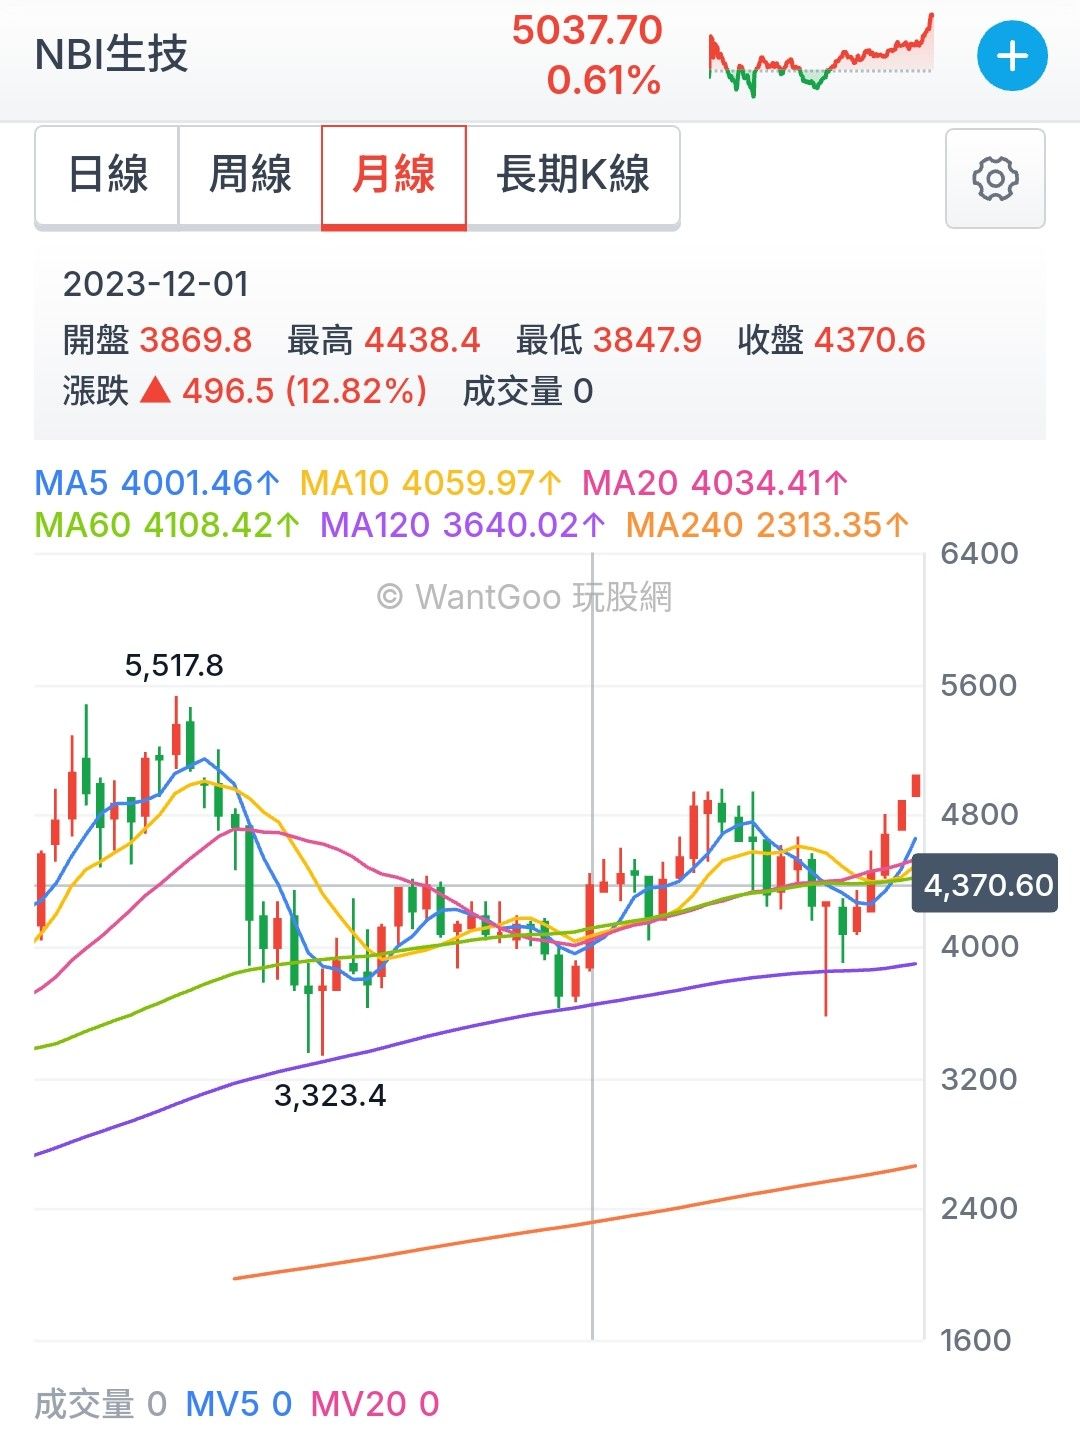Viewport: 1080px width, 1435px height.
Task: Tap the MA5 4001.46 indicator label
Action: [157, 484]
